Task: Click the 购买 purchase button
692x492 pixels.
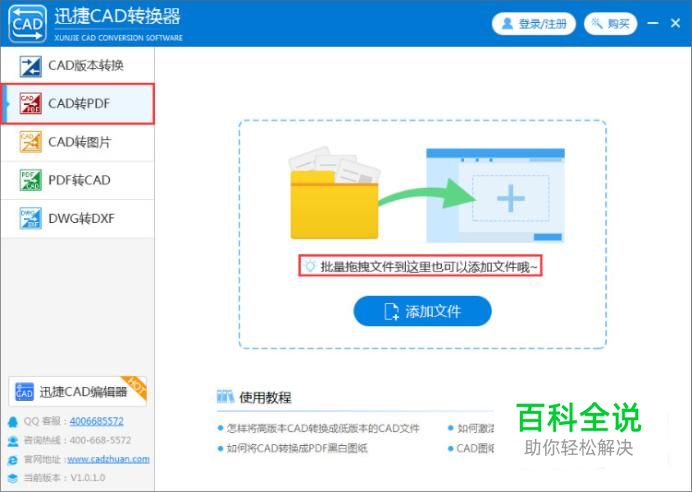Action: point(610,24)
